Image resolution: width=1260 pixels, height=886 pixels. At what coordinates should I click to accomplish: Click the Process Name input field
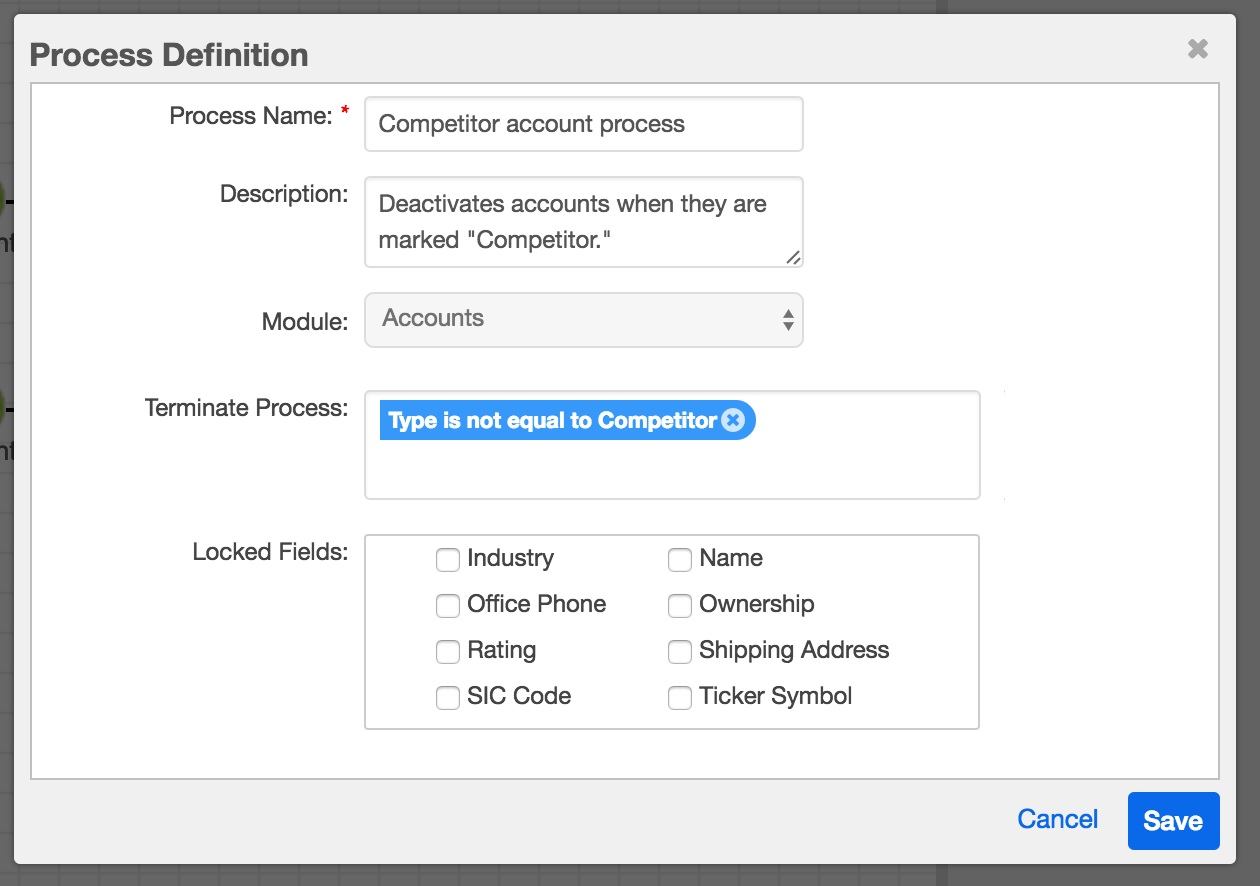click(583, 124)
